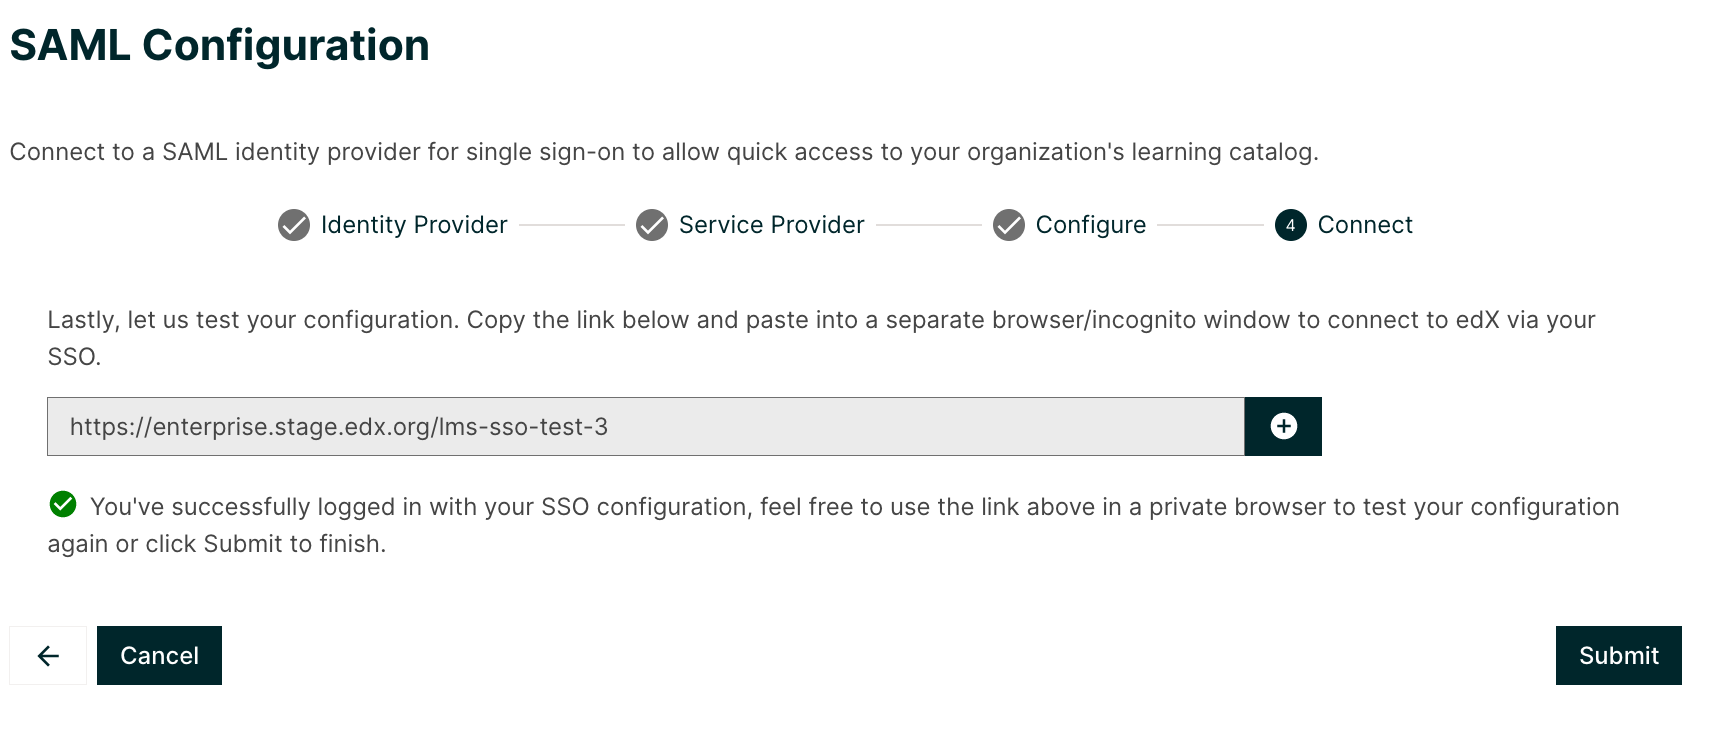Screen dimensions: 1716x742
Task: Click the Submit button
Action: (1618, 655)
